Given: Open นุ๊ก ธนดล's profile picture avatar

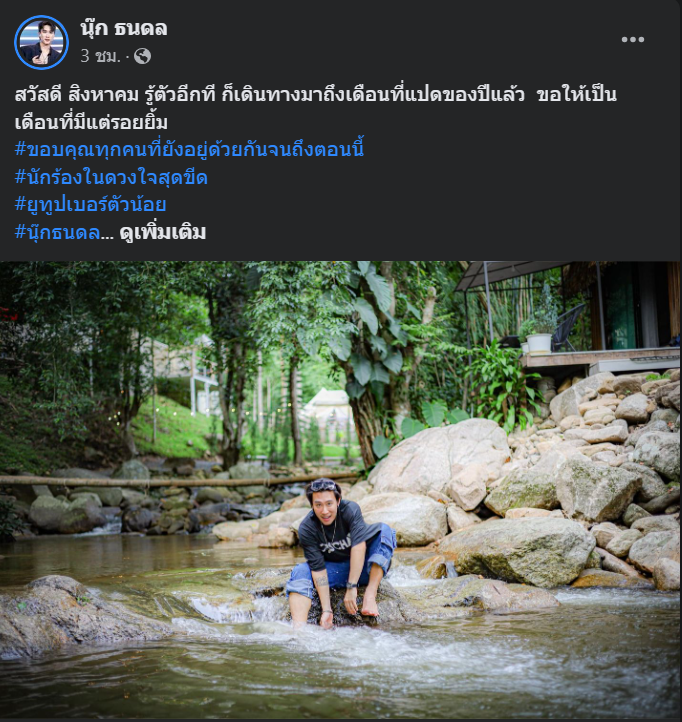Looking at the screenshot, I should pyautogui.click(x=41, y=42).
